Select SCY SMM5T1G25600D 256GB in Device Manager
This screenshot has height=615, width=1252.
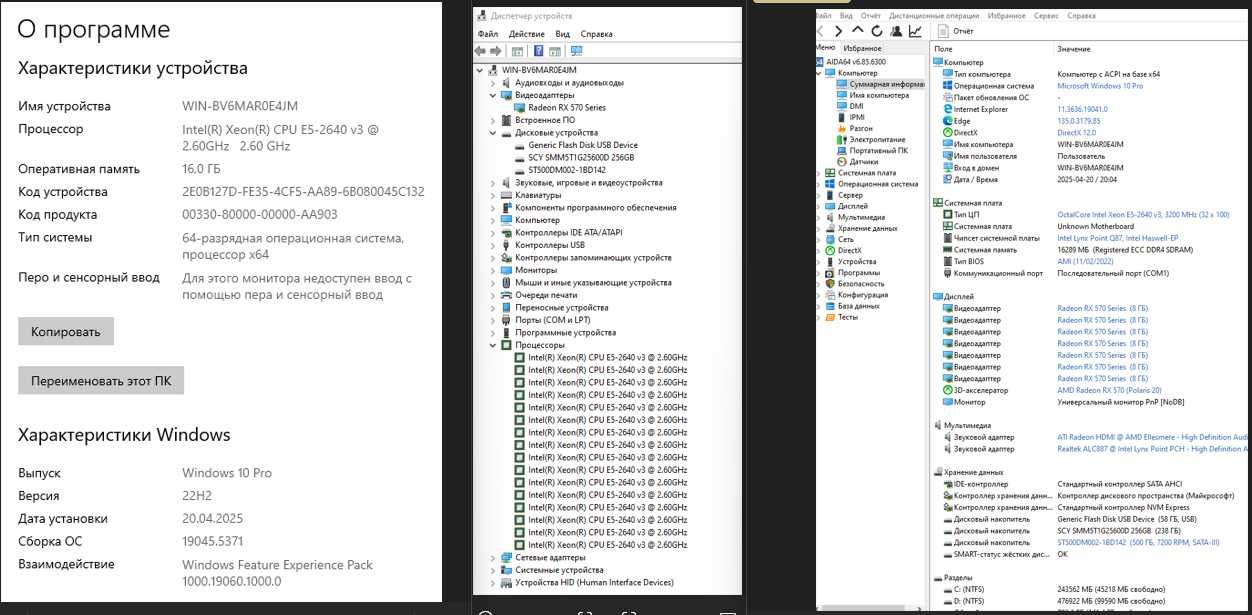[573, 158]
